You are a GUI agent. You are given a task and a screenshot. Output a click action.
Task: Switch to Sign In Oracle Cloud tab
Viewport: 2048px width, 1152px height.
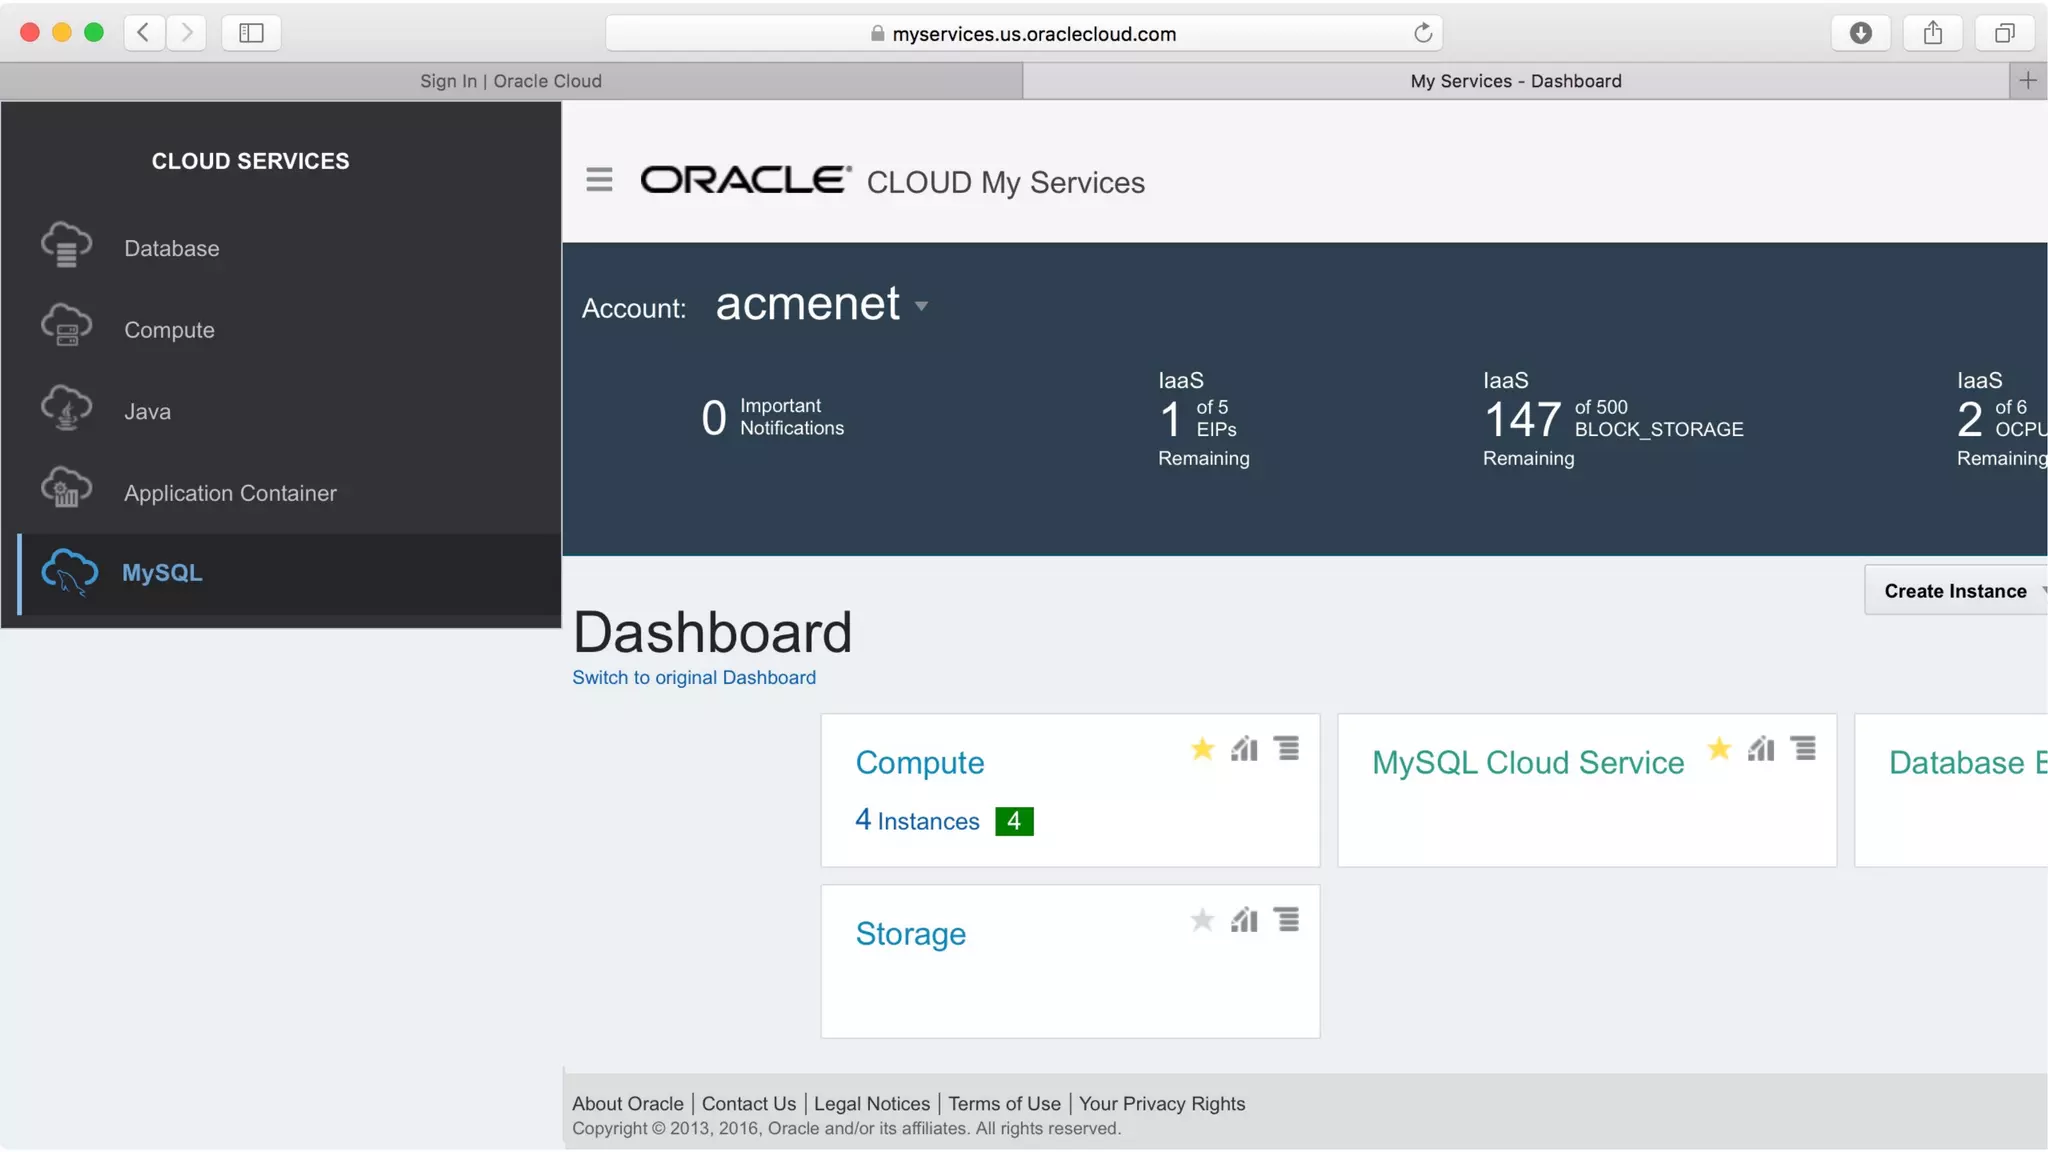(511, 81)
